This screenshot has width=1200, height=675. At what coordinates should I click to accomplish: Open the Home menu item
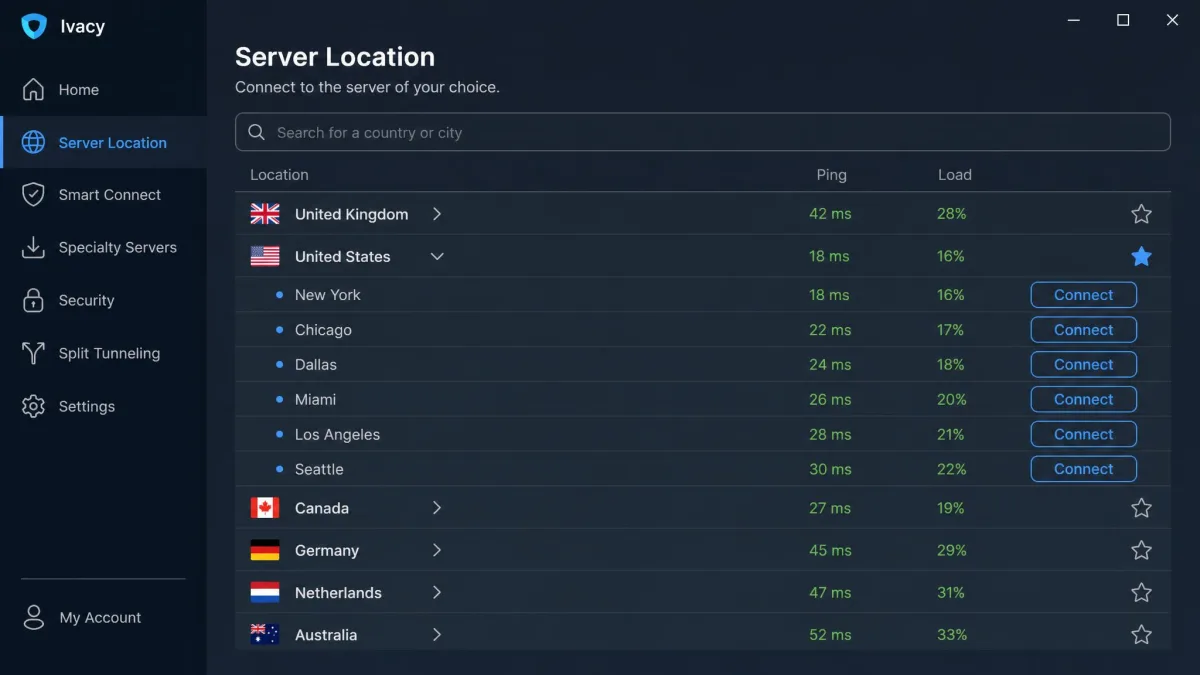click(103, 89)
